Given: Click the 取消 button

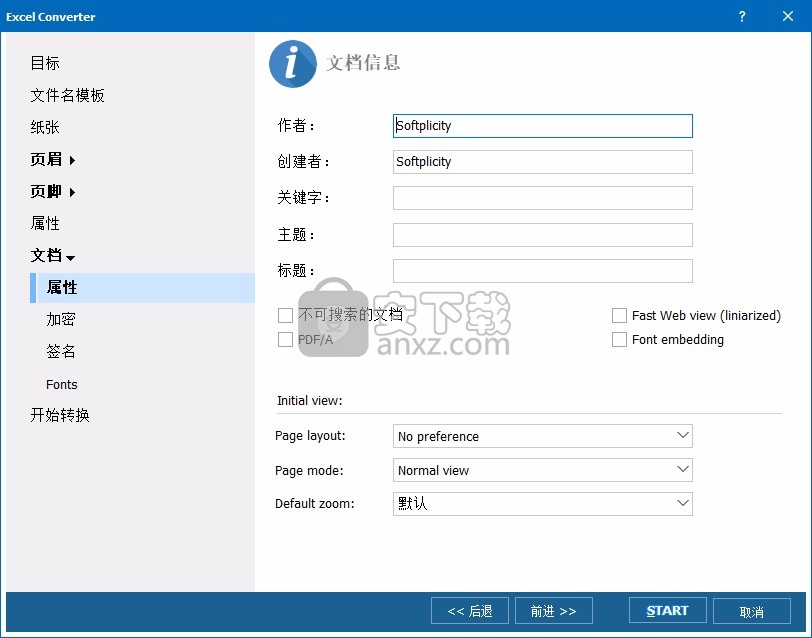Looking at the screenshot, I should click(751, 612).
